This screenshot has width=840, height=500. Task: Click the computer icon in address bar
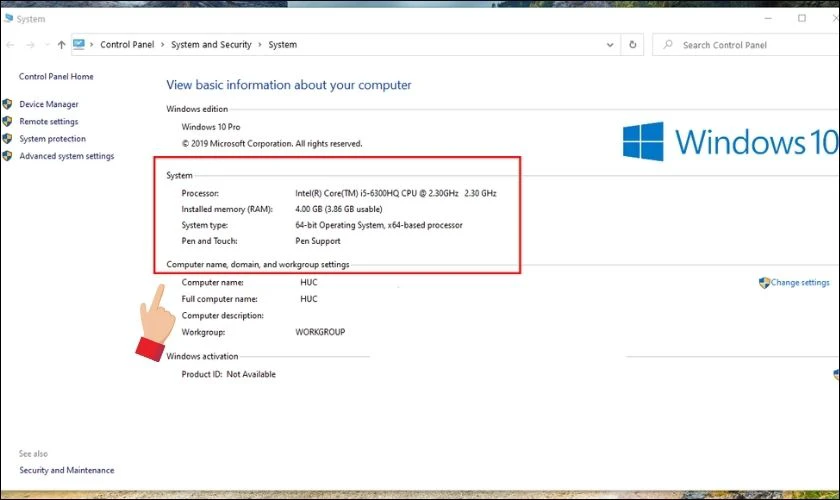click(x=79, y=44)
